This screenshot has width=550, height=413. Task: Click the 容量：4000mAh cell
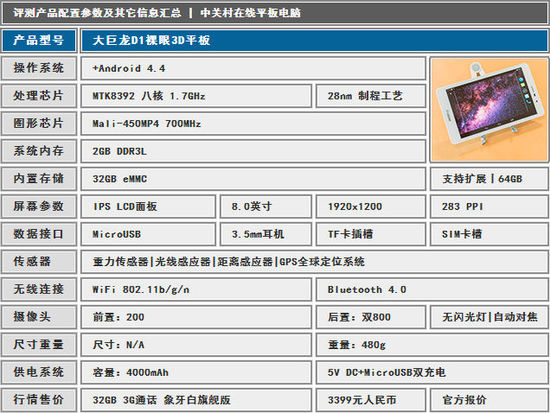point(196,372)
